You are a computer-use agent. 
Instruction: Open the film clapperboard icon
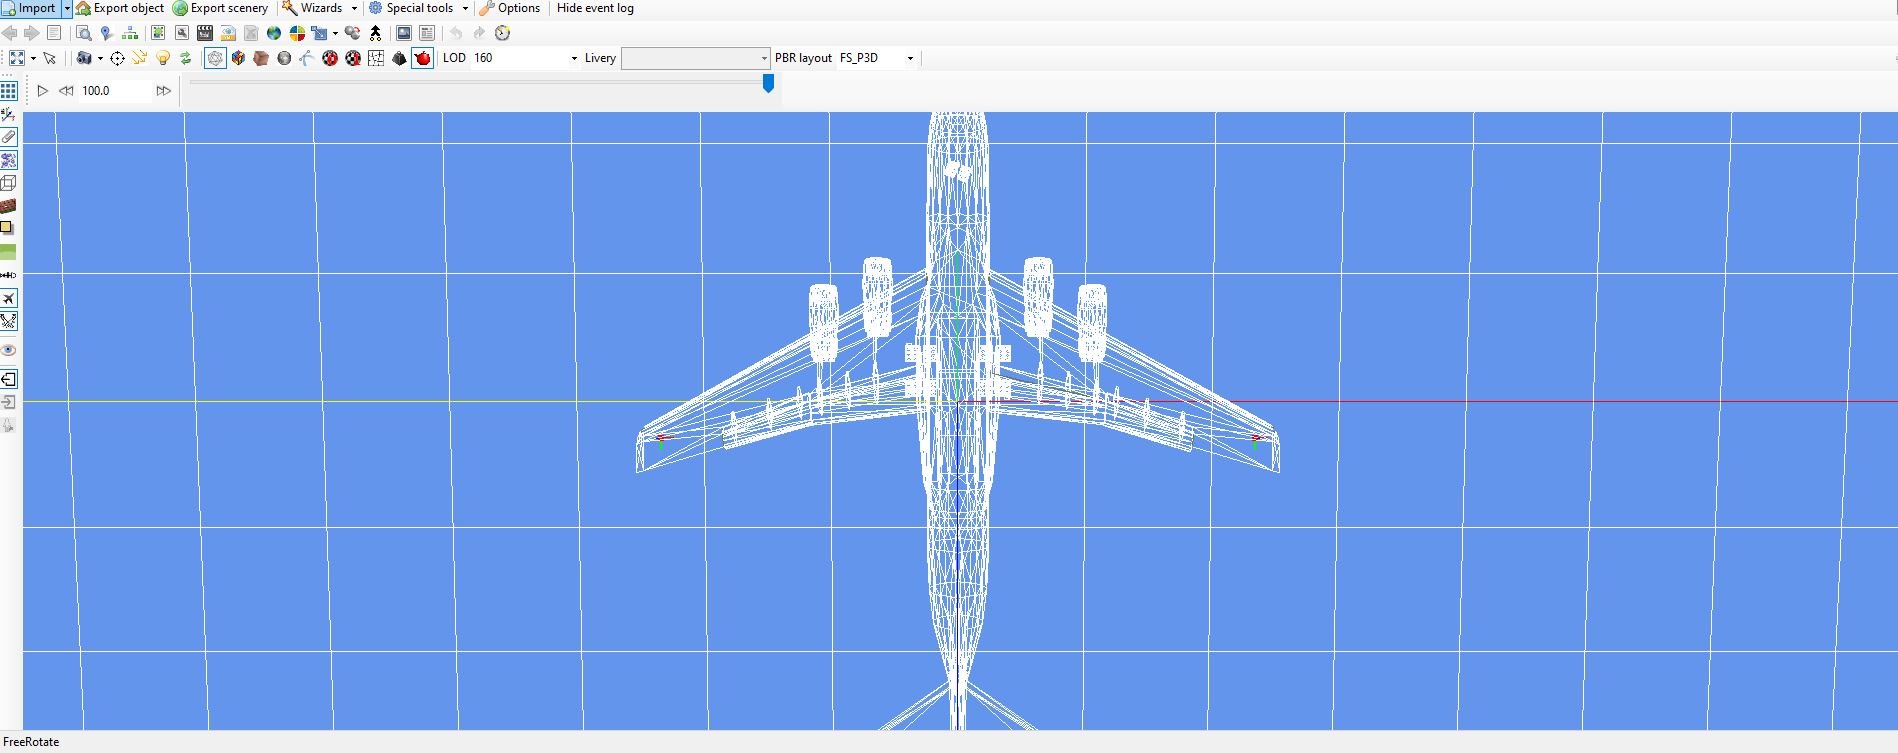click(205, 33)
